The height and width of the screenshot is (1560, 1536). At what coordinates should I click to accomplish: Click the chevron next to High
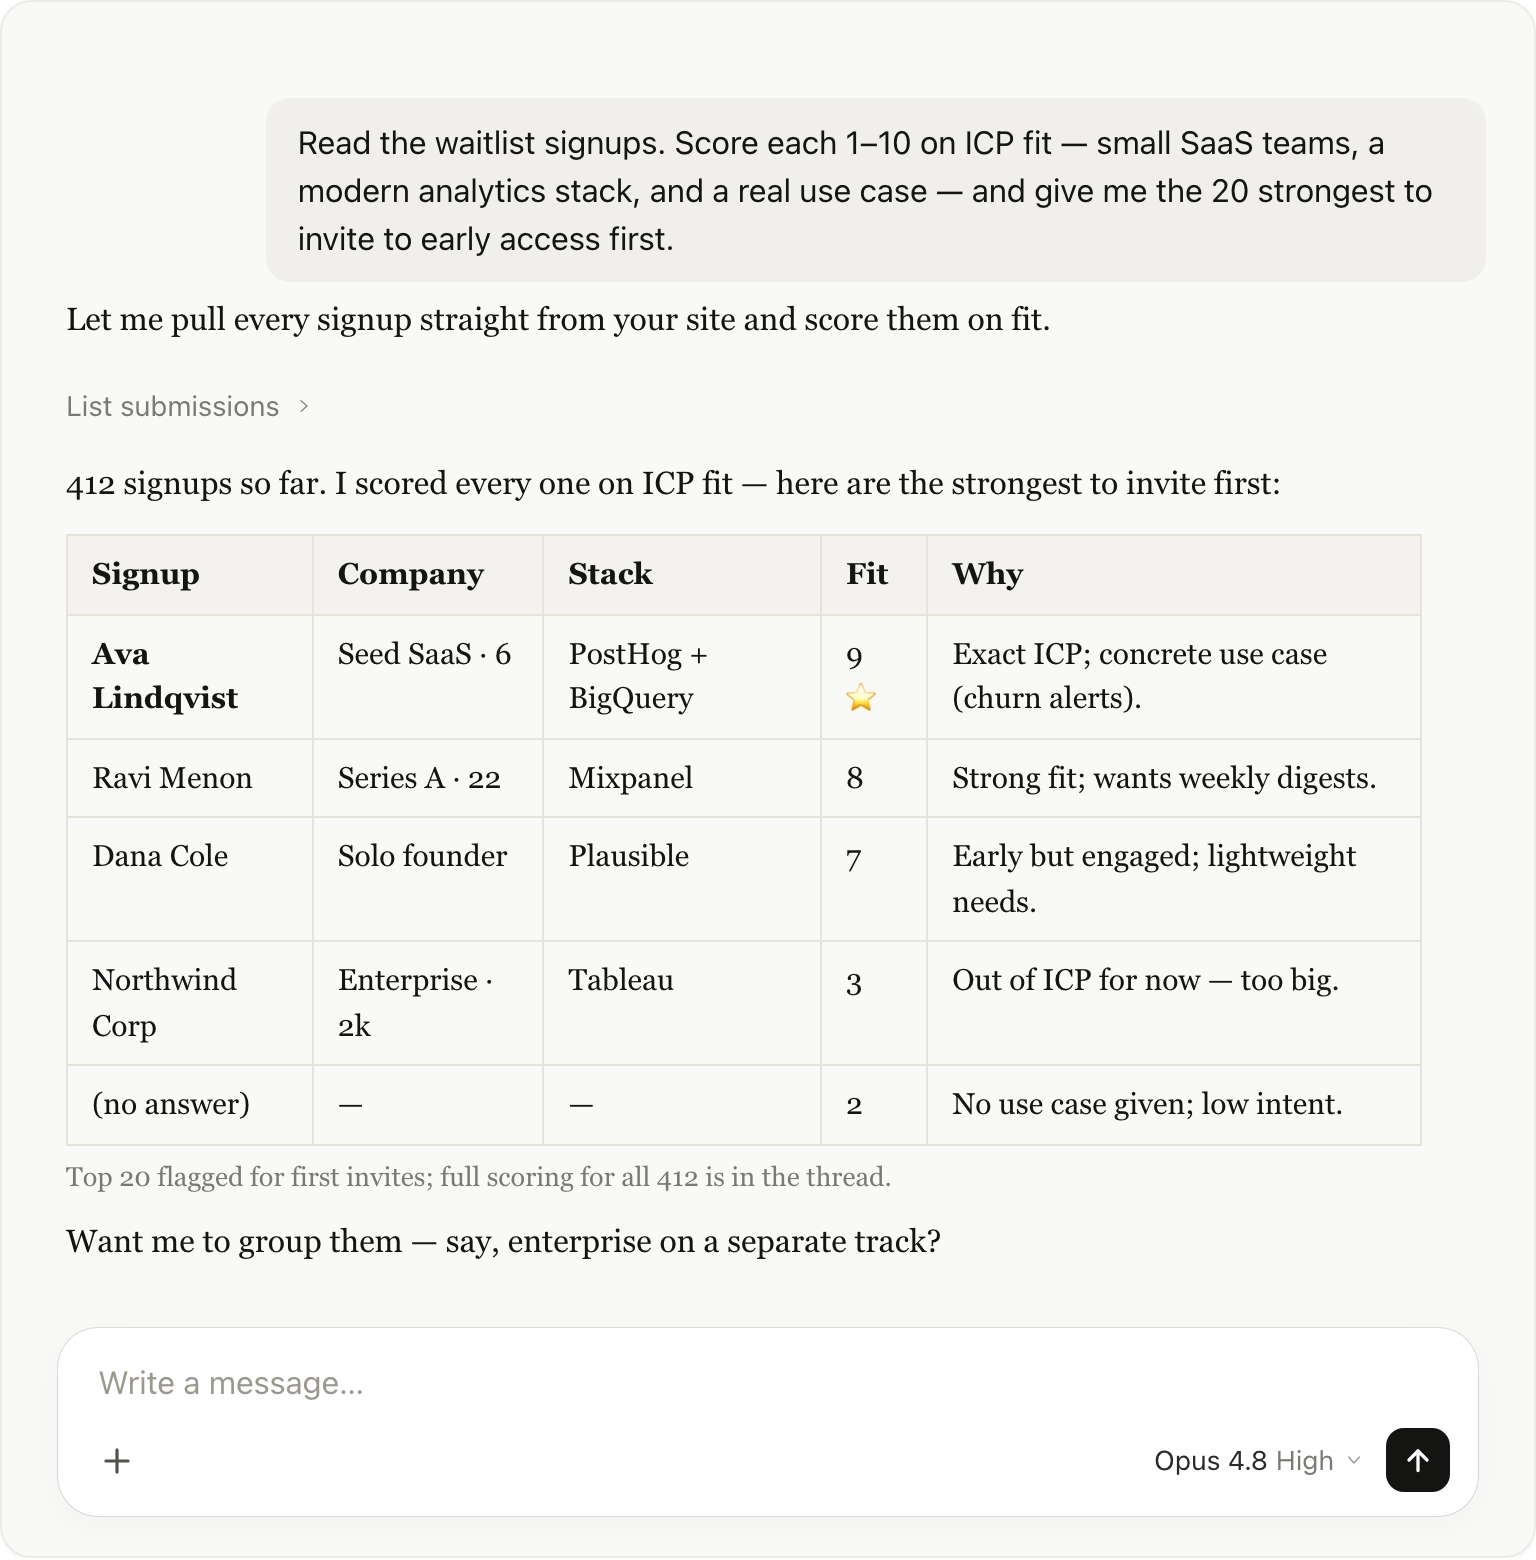tap(1354, 1461)
